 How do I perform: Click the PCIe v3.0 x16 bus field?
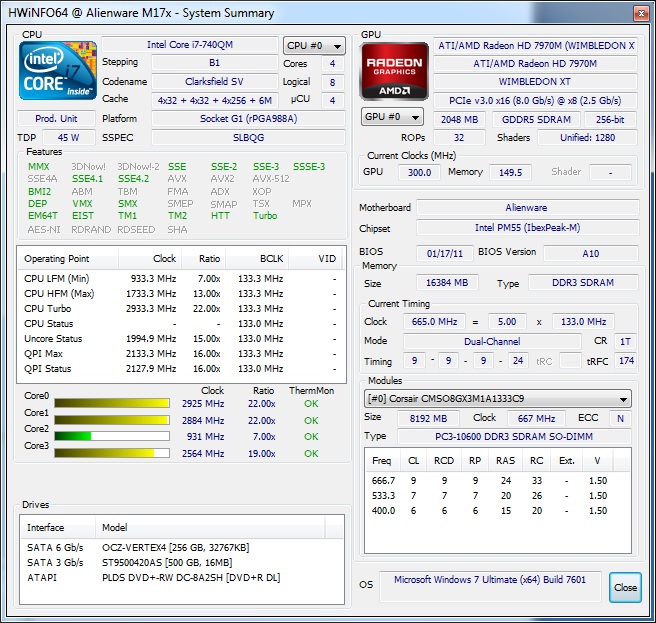click(x=535, y=101)
